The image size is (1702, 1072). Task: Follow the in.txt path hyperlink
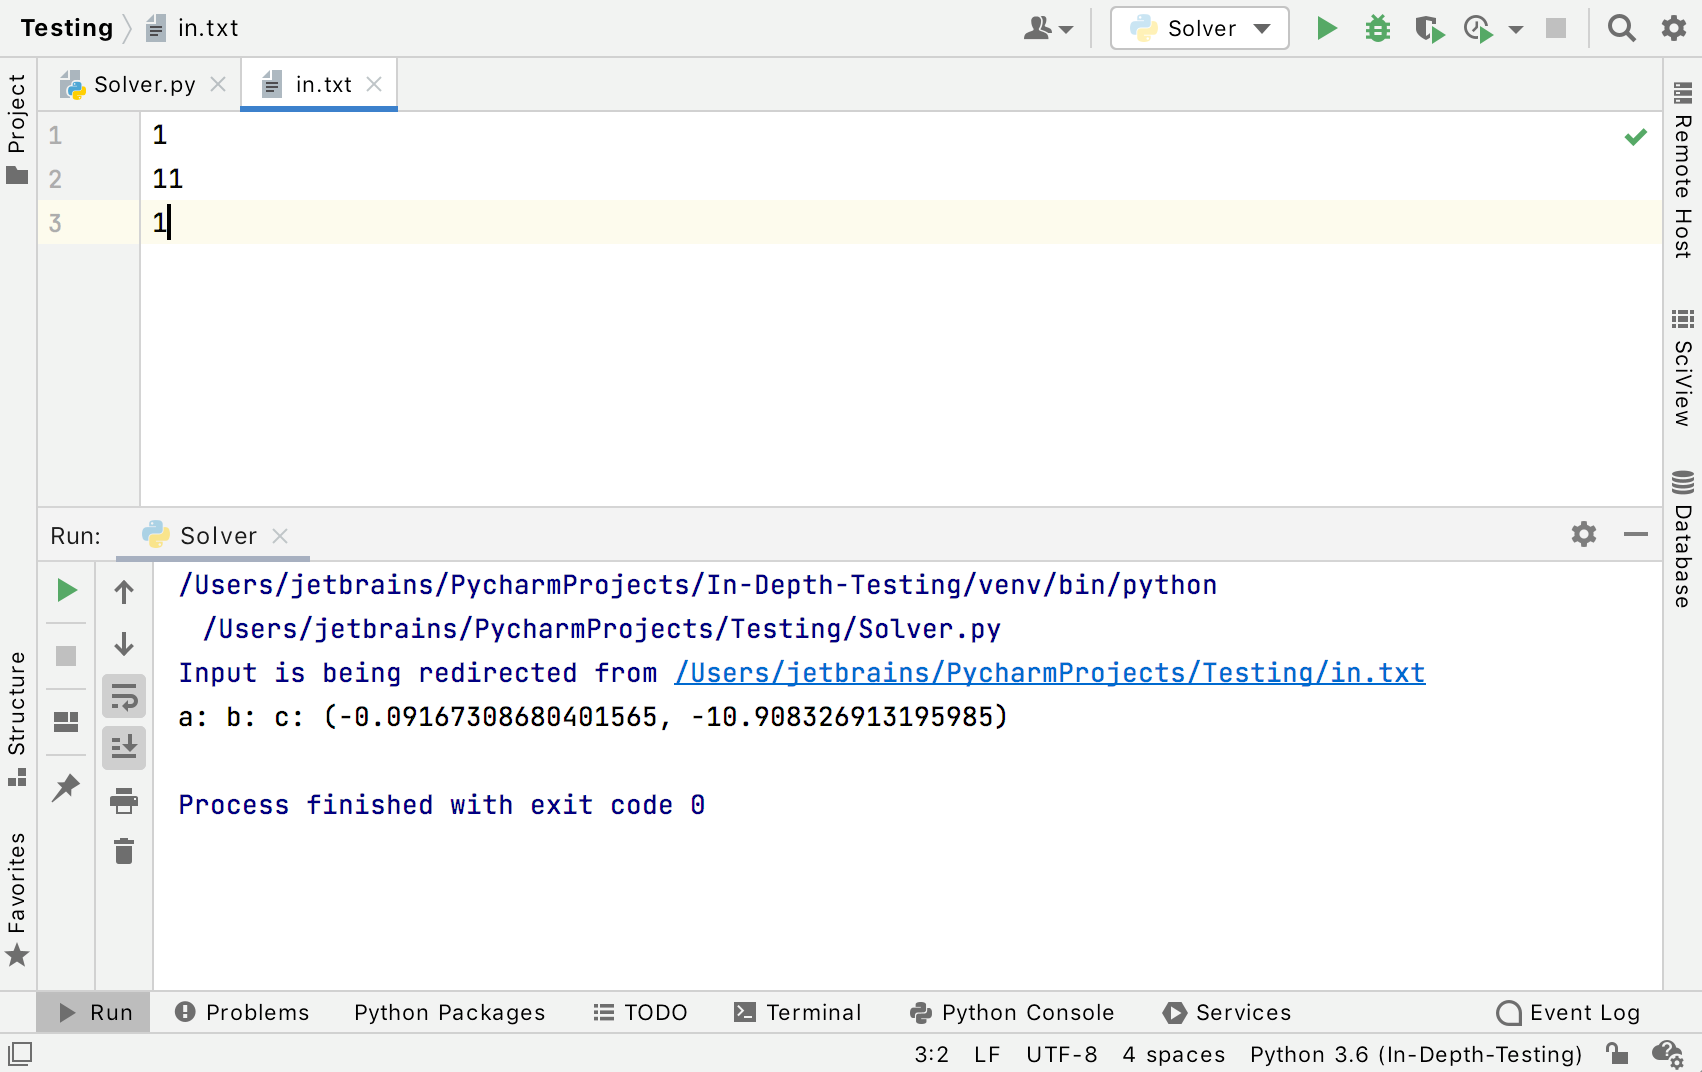(x=1049, y=672)
